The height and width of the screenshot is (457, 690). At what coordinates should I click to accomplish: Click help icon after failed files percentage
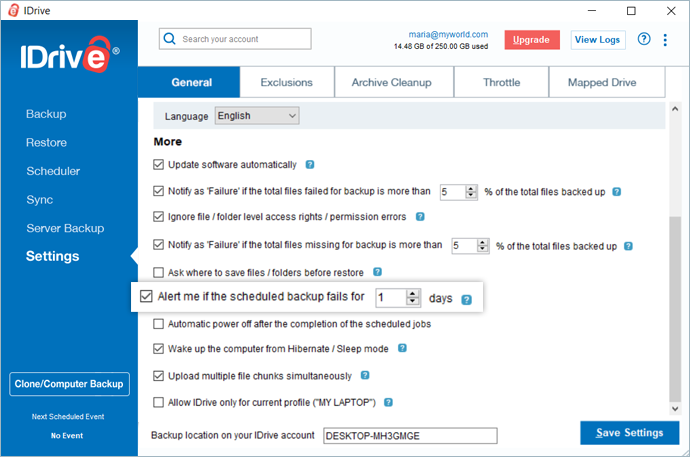point(617,192)
